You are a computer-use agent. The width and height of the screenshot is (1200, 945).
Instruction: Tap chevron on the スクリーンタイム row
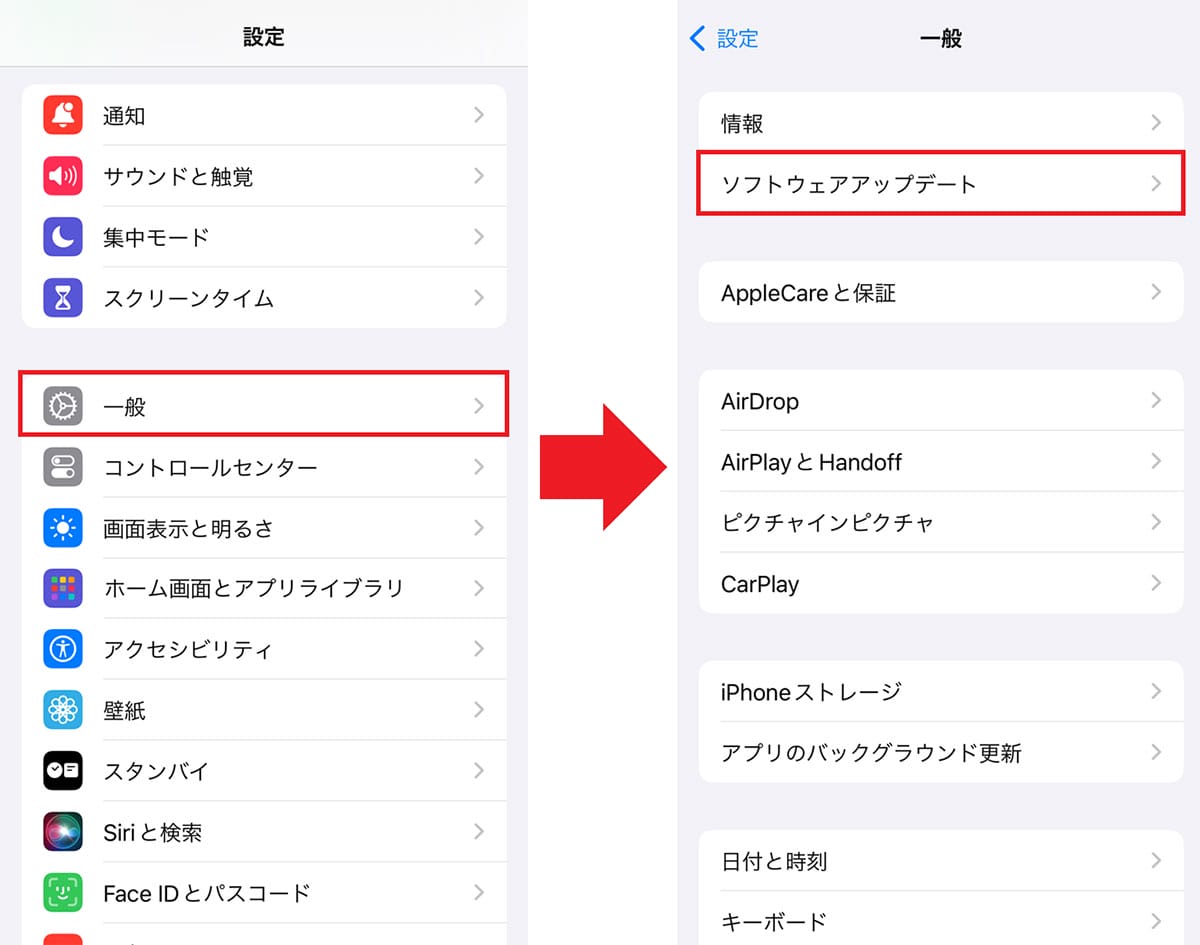(479, 298)
